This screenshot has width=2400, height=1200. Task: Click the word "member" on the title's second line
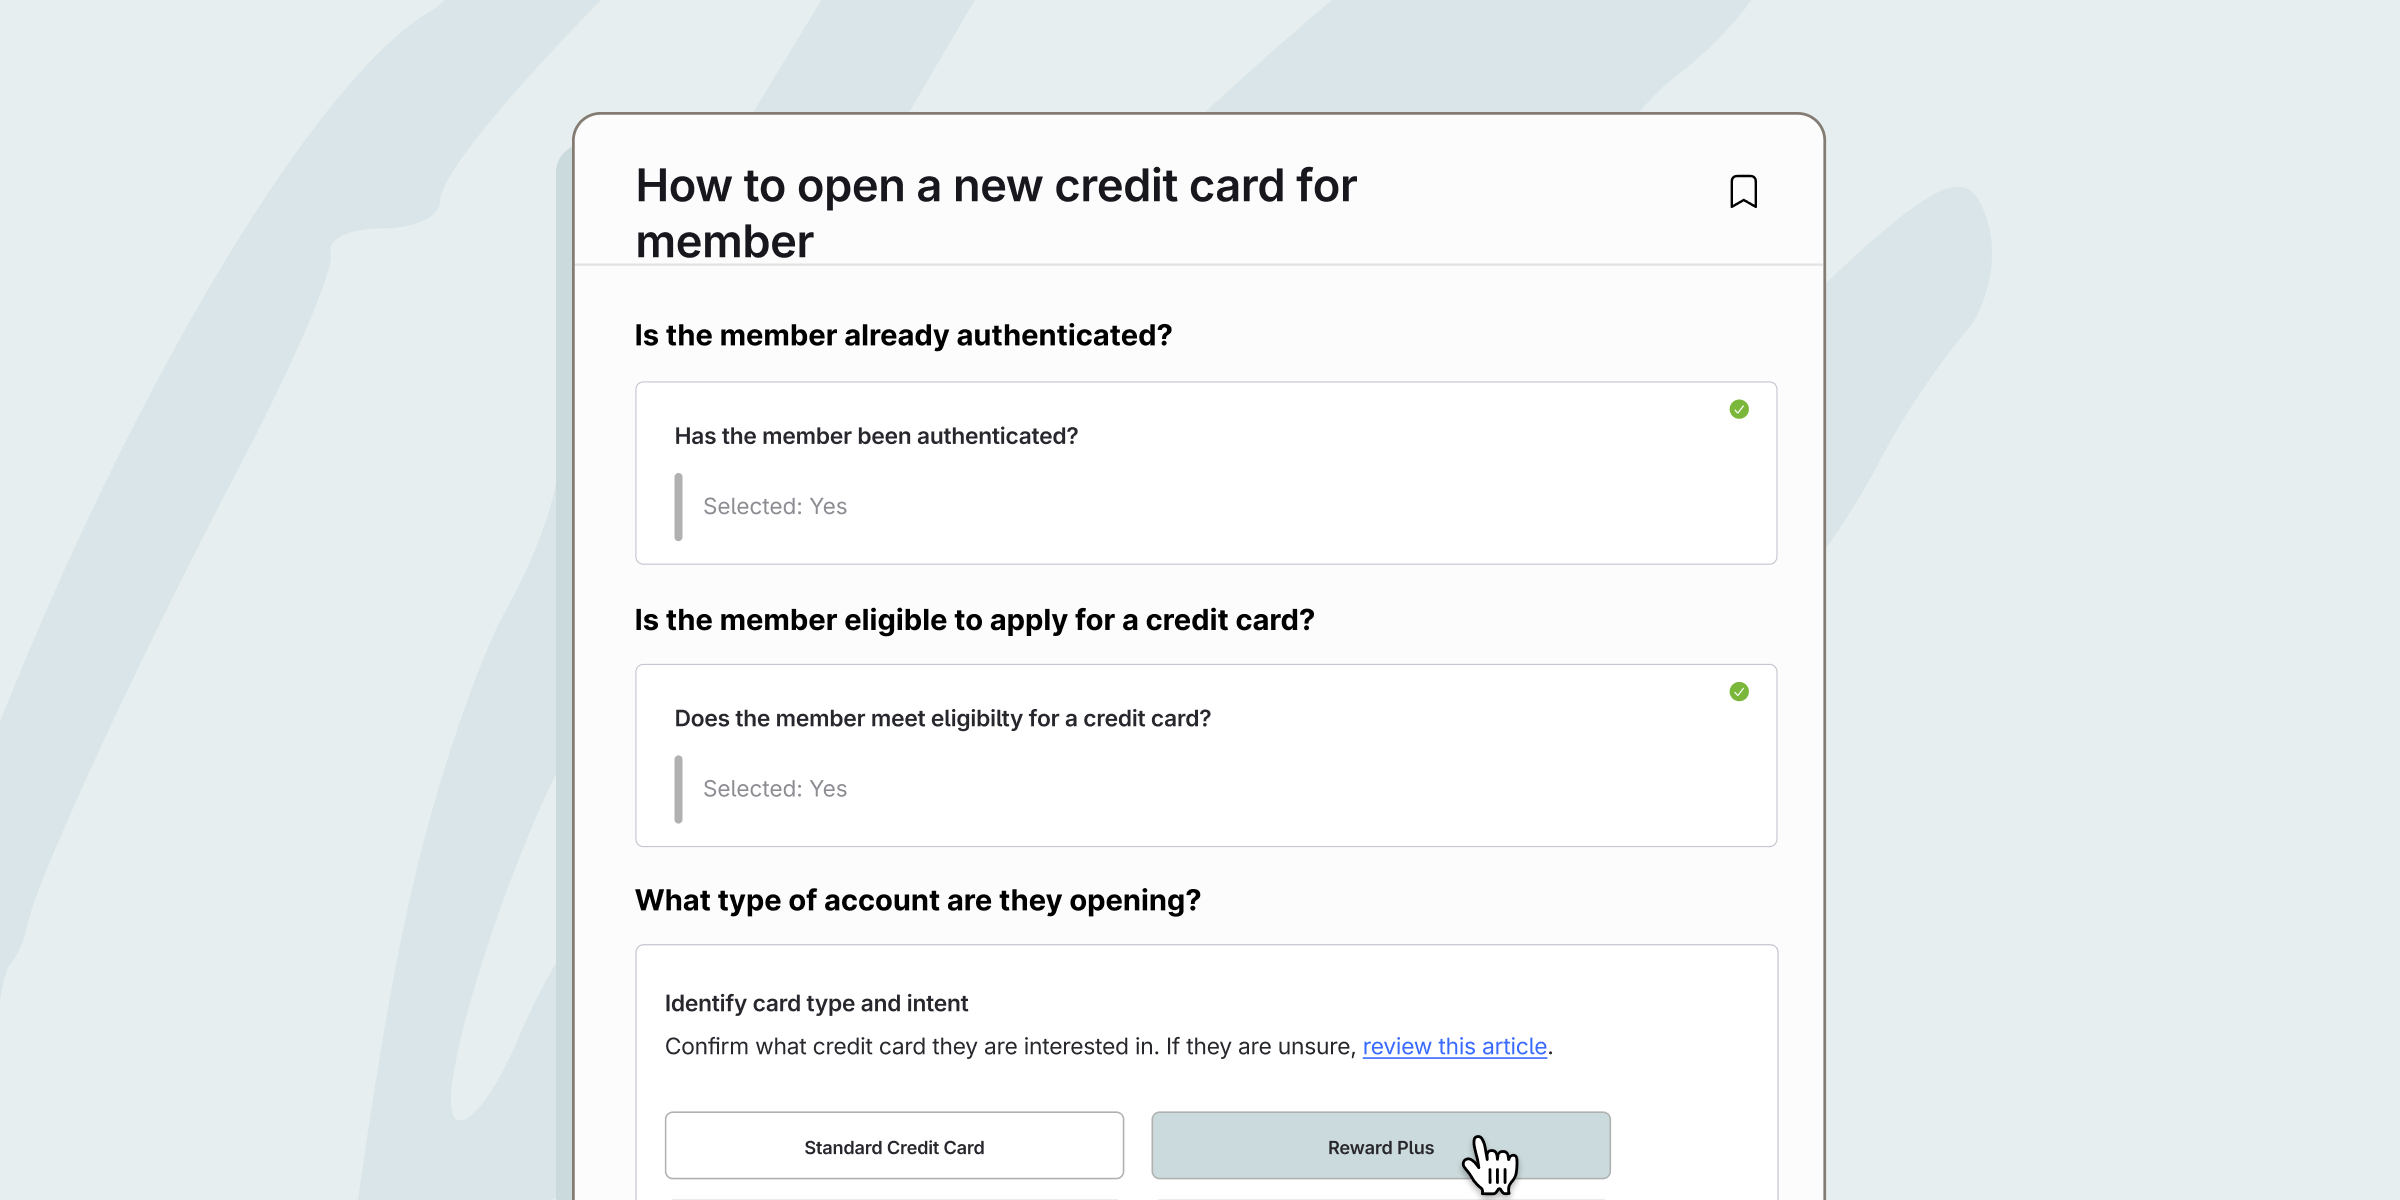point(725,242)
